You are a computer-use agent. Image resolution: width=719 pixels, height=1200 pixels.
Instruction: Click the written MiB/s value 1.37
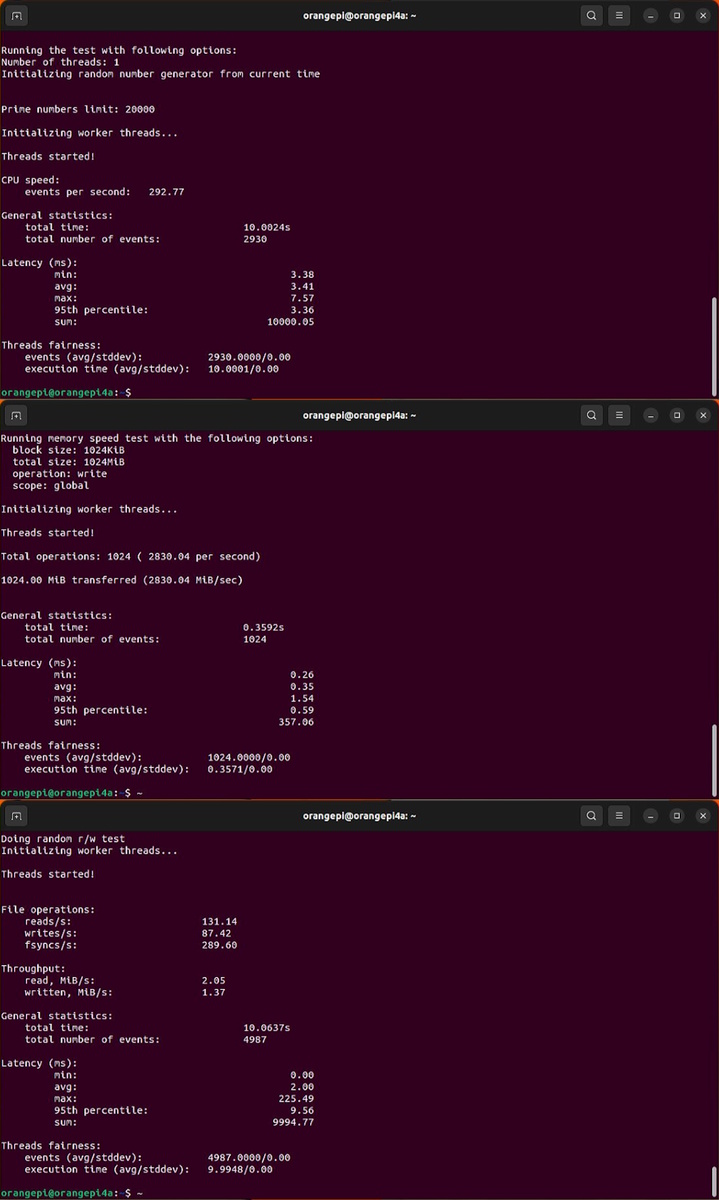point(214,993)
